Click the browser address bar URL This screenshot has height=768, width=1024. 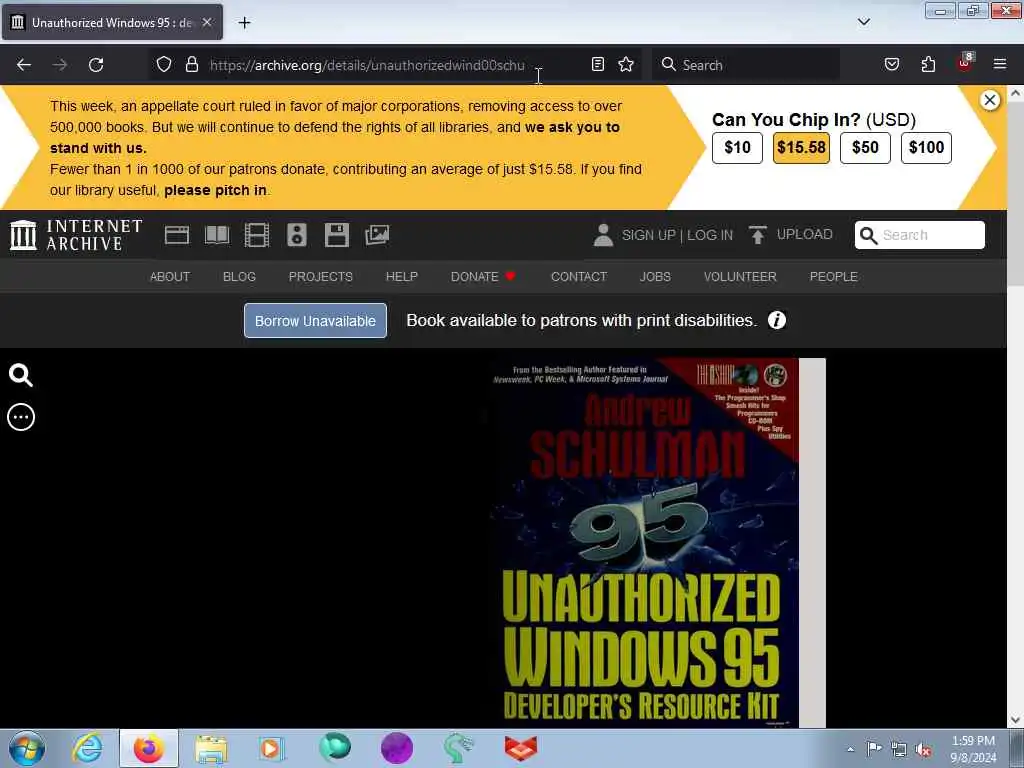click(x=367, y=65)
